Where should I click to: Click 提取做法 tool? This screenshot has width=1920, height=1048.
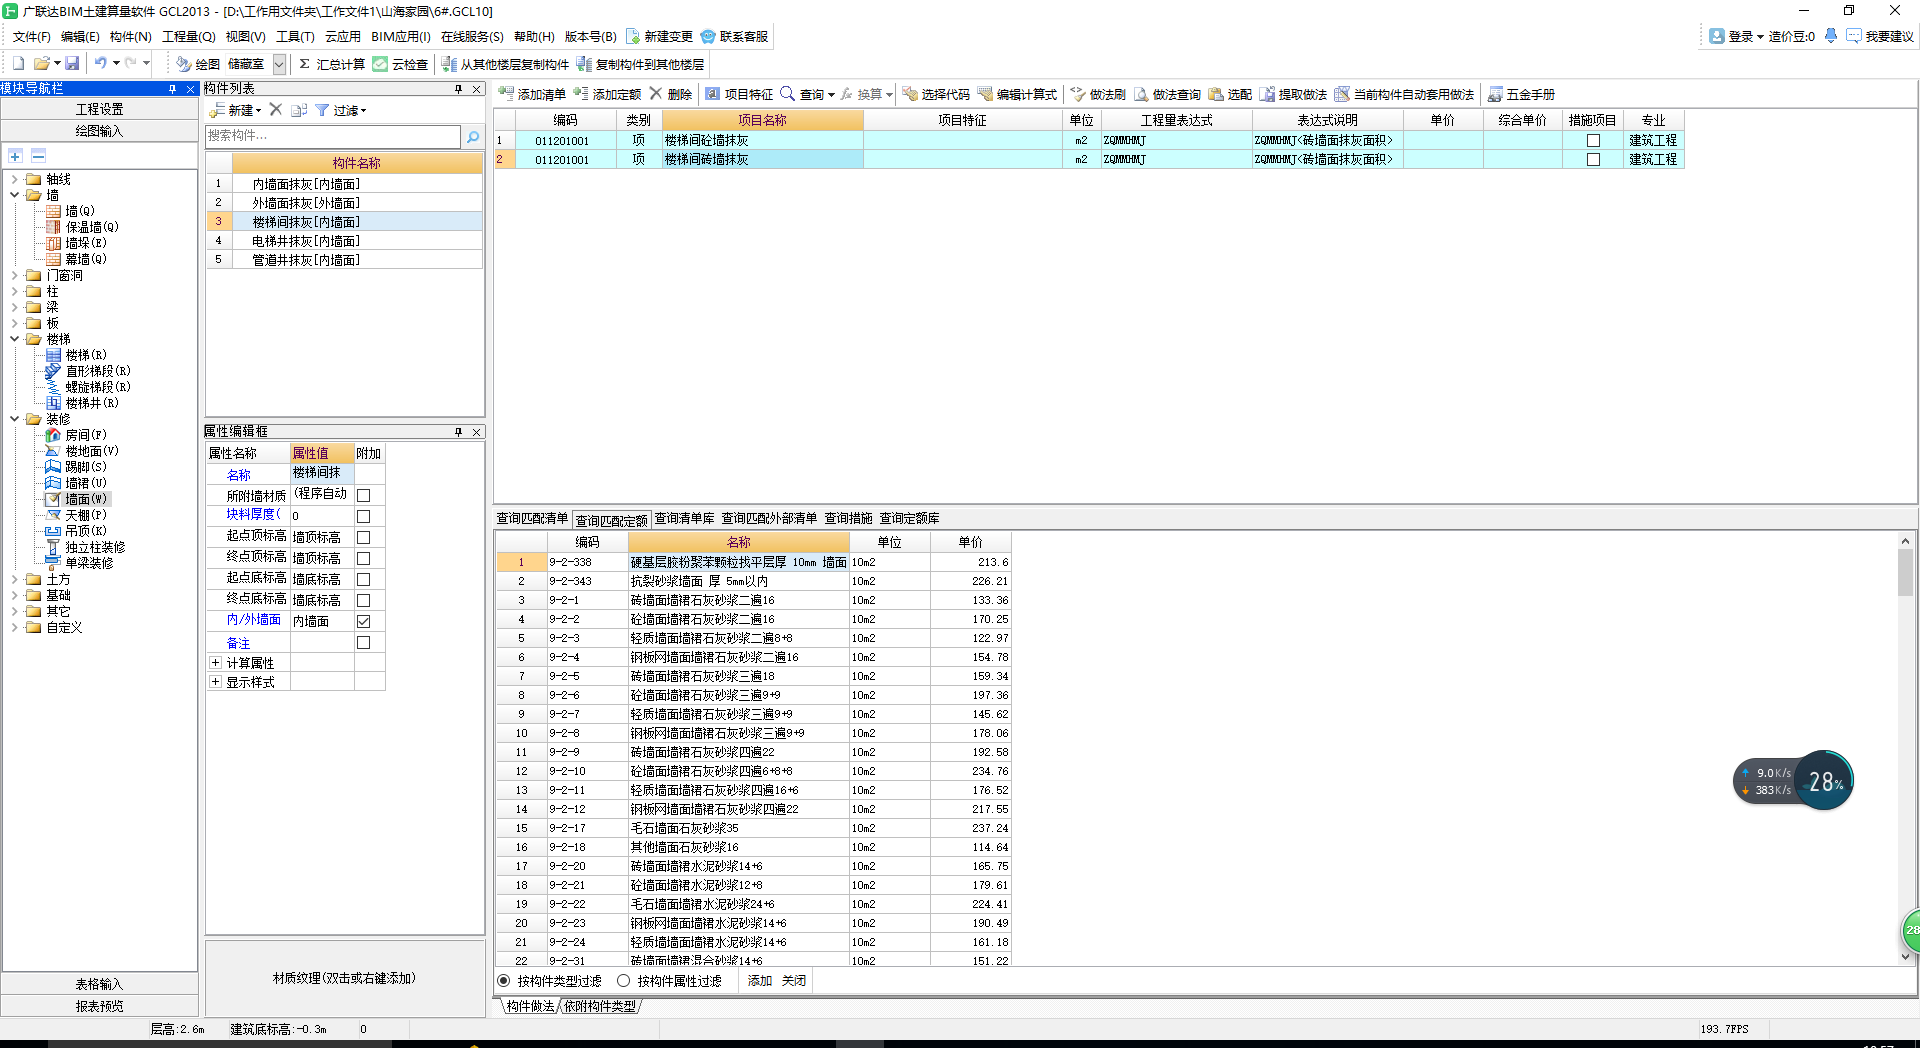click(x=1293, y=94)
